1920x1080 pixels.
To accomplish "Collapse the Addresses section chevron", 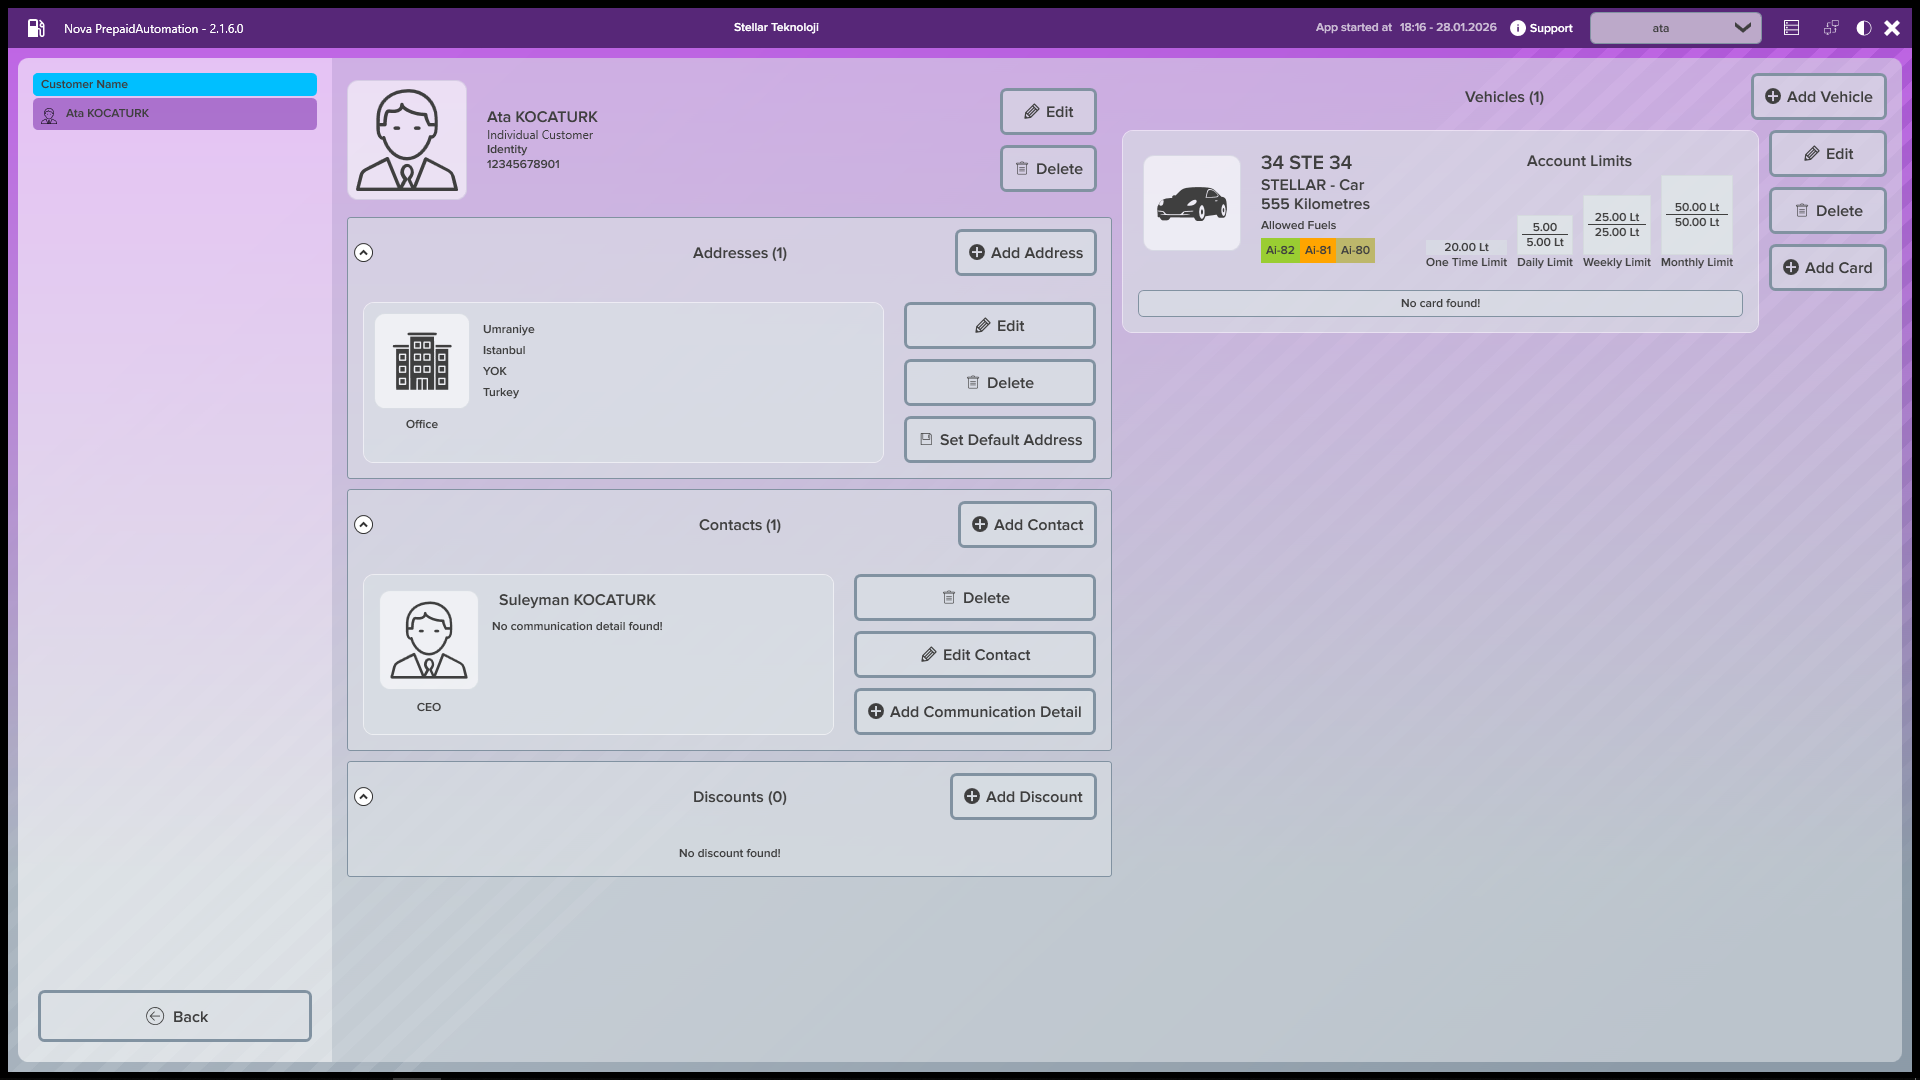I will pos(364,253).
